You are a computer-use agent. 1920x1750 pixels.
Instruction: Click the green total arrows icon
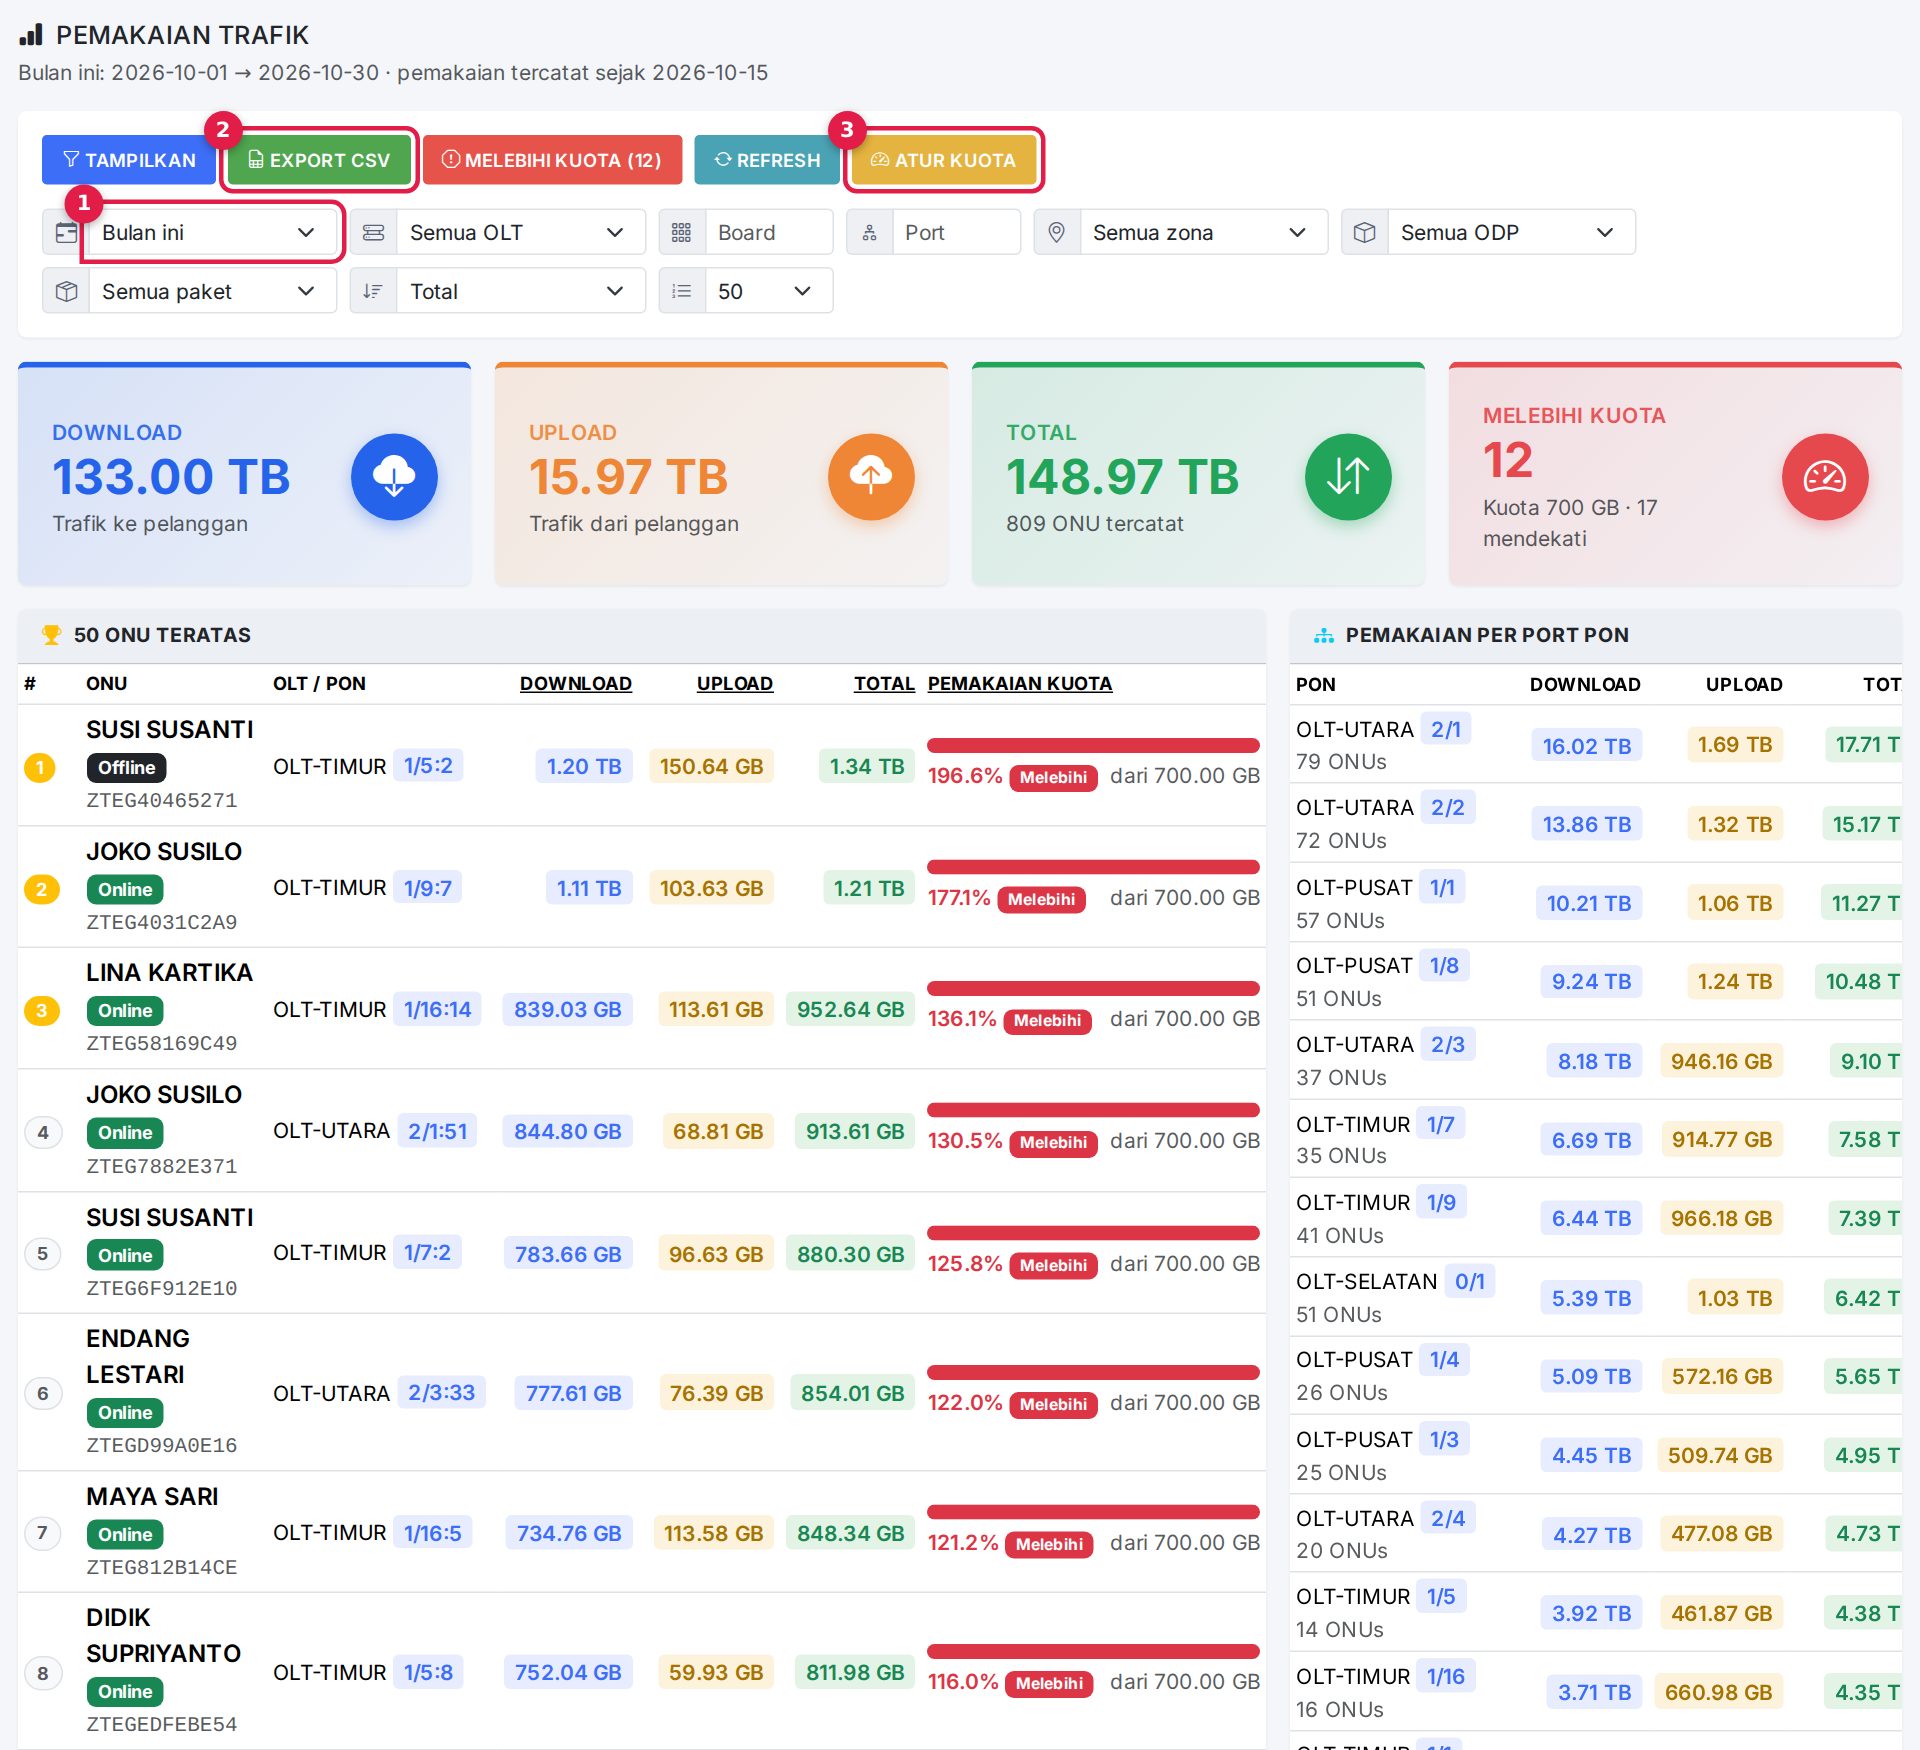click(1348, 477)
